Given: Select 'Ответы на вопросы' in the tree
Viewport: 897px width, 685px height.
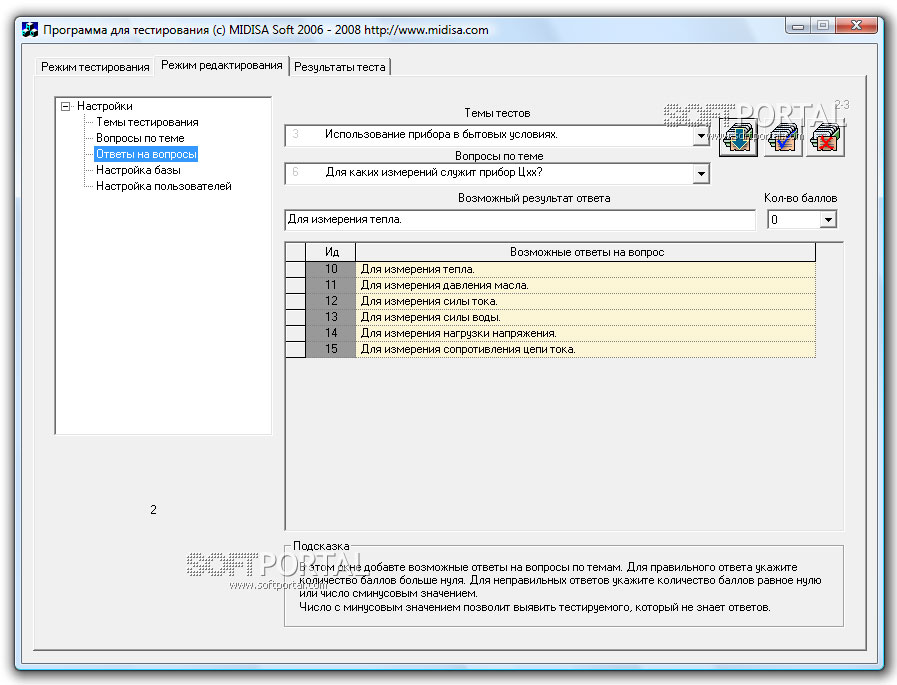Looking at the screenshot, I should (146, 154).
